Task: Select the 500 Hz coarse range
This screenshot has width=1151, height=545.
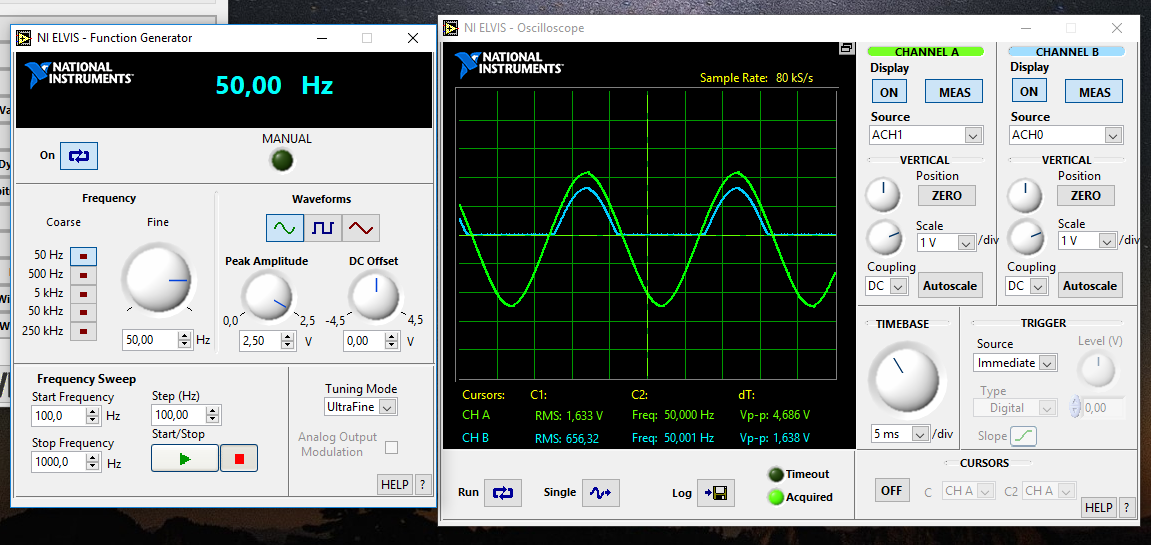Action: [x=83, y=275]
